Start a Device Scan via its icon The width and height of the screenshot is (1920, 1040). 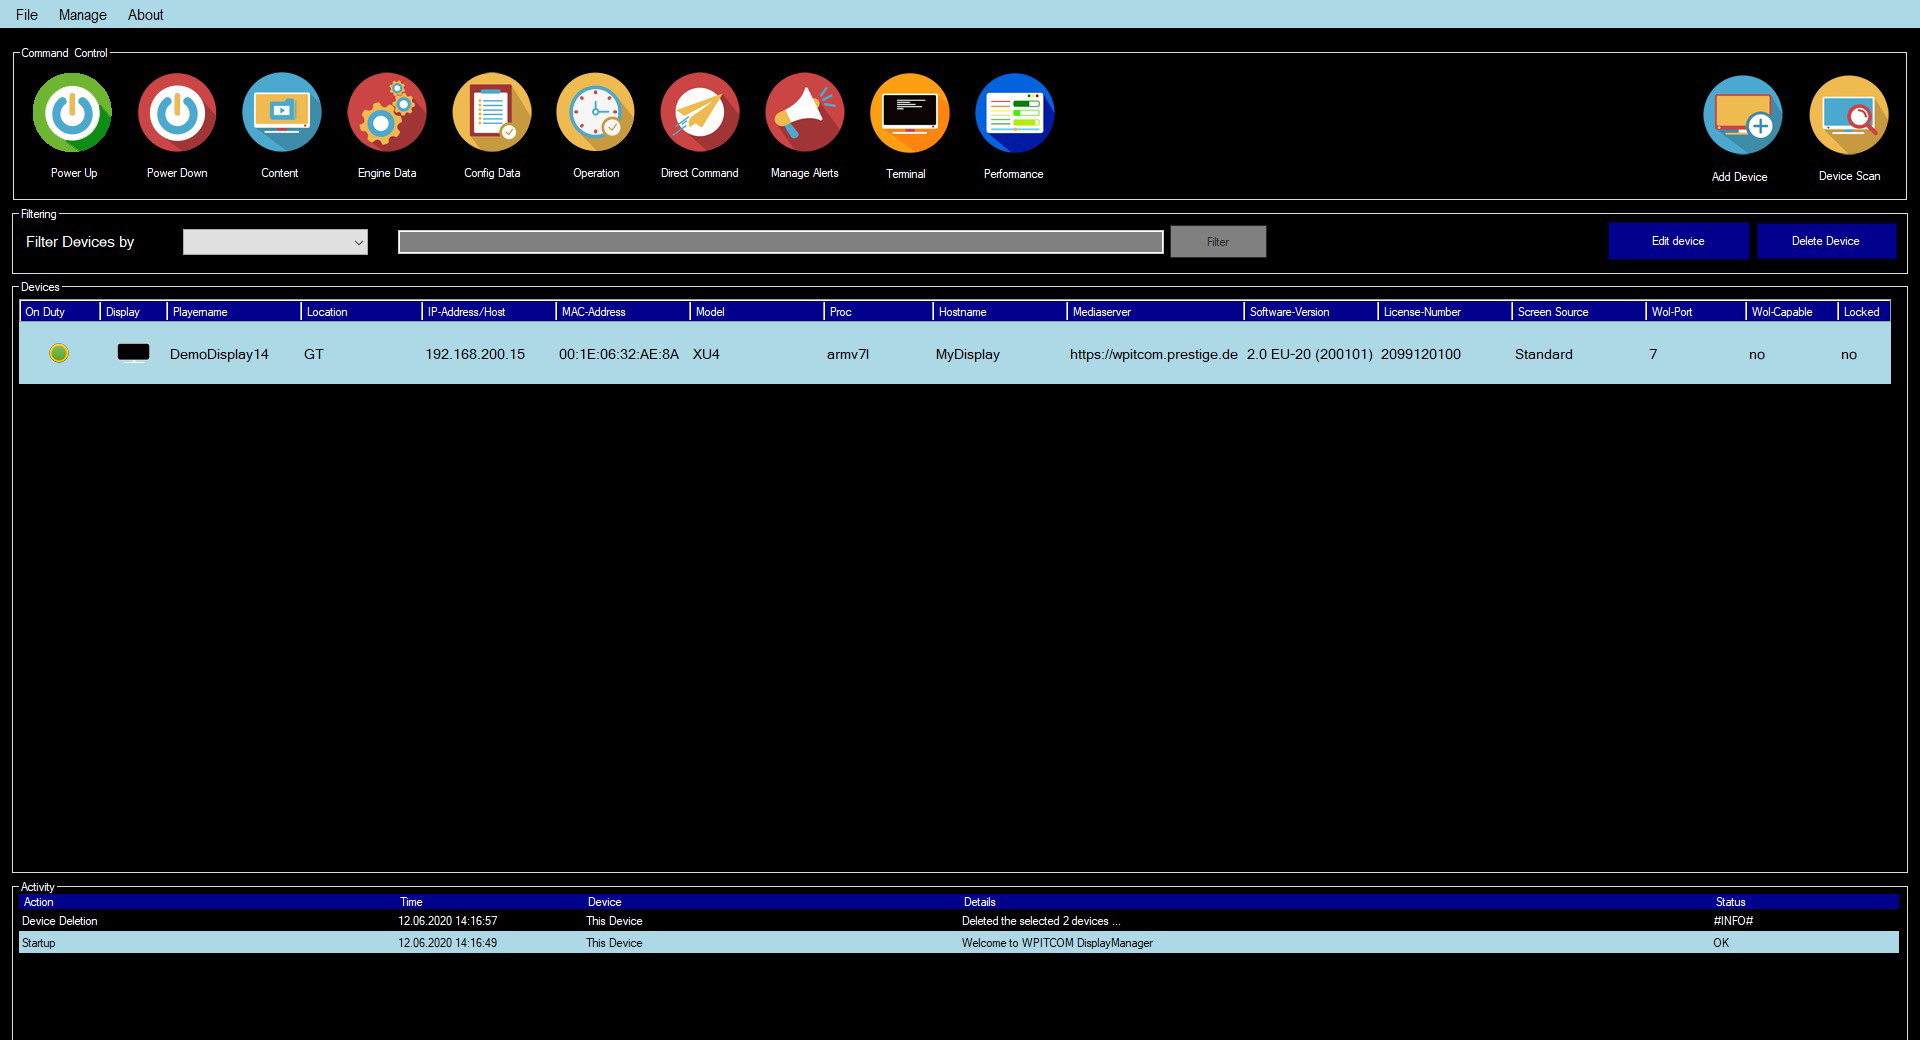(1847, 115)
